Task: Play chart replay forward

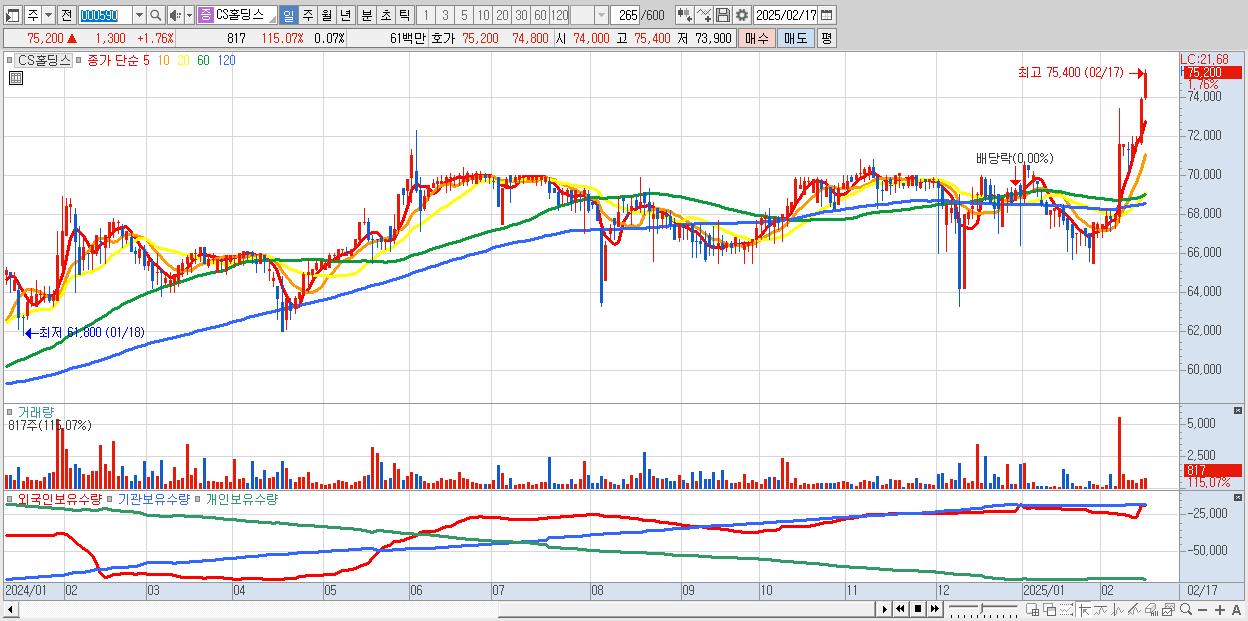Action: 885,609
